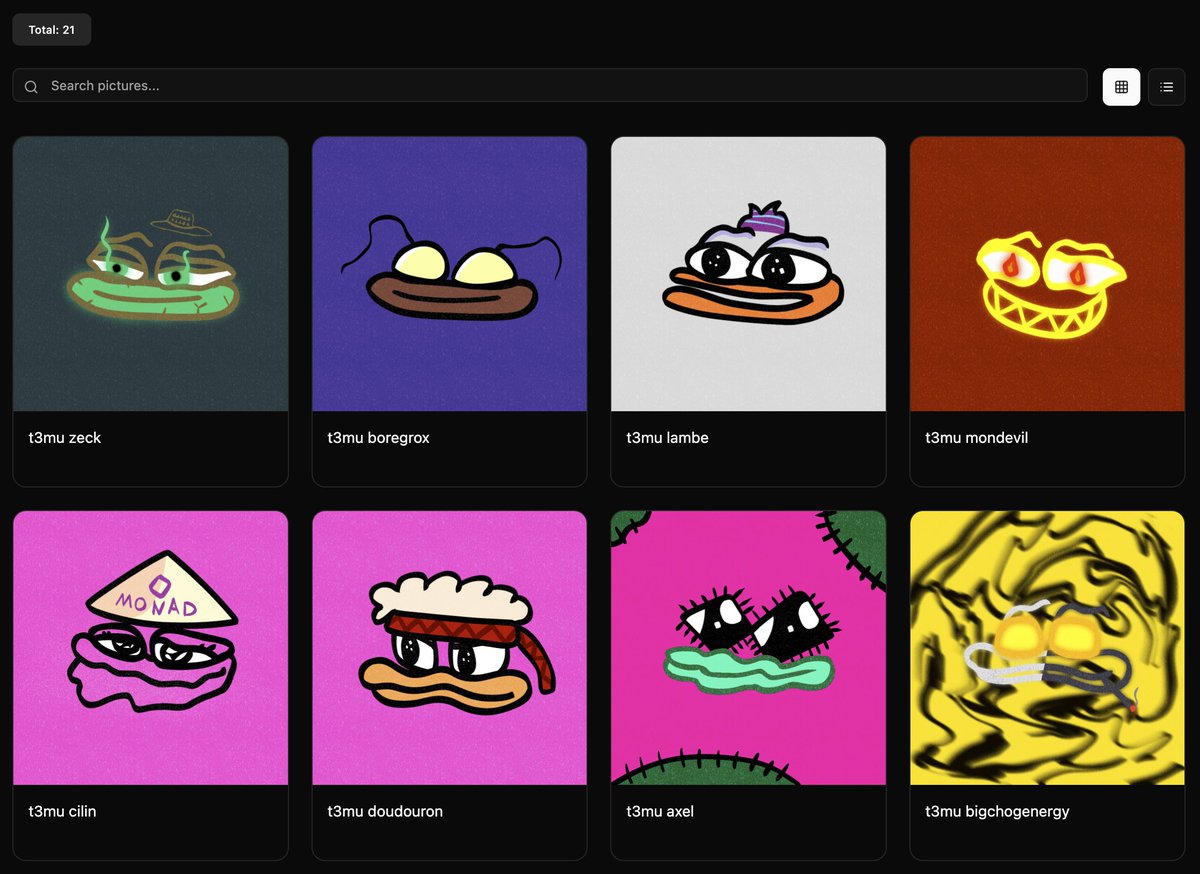Image resolution: width=1200 pixels, height=874 pixels.
Task: Click the 't3mu axel' title
Action: pos(660,812)
